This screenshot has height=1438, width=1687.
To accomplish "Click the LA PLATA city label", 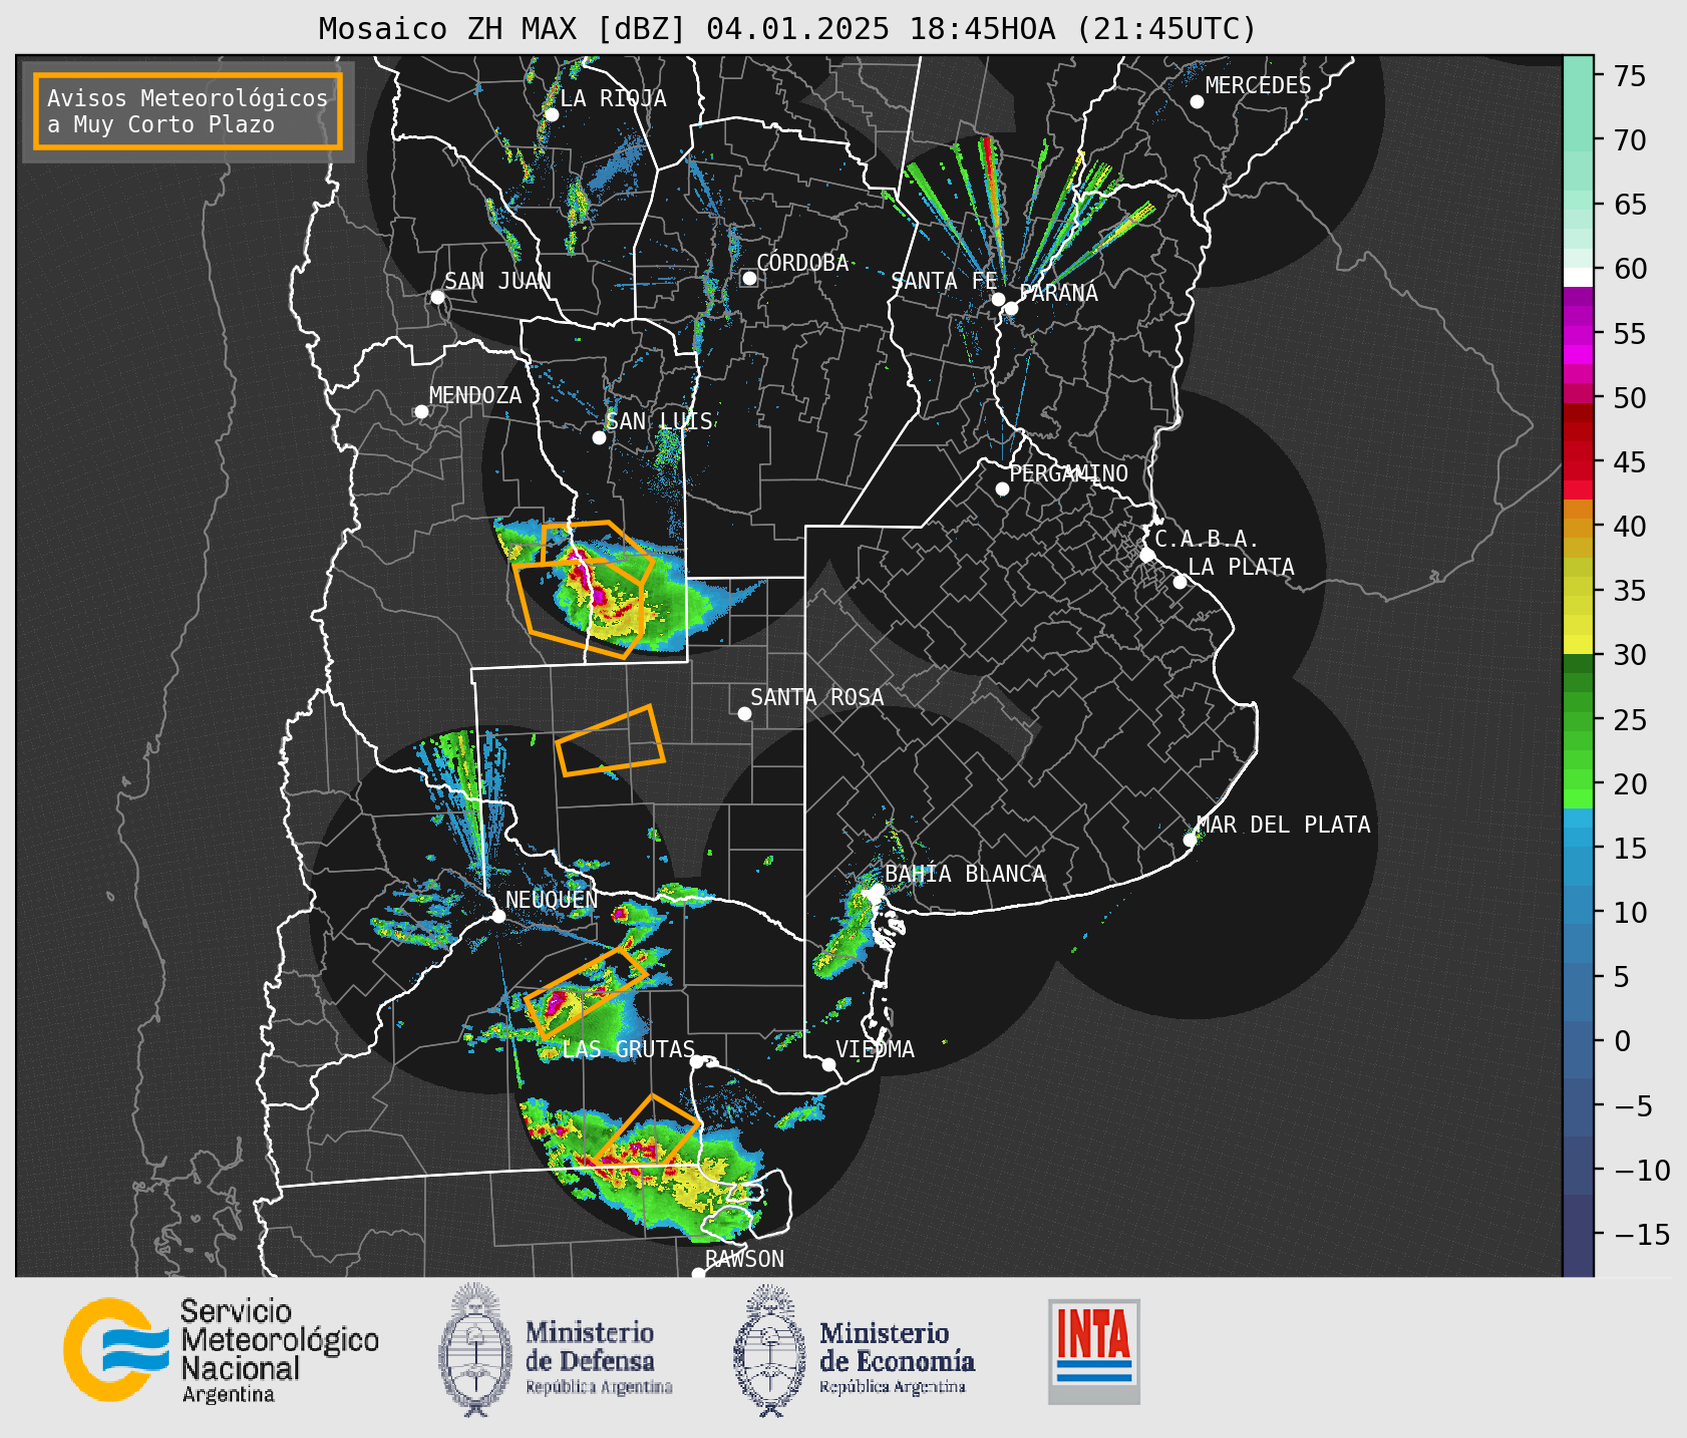I will (x=1241, y=567).
